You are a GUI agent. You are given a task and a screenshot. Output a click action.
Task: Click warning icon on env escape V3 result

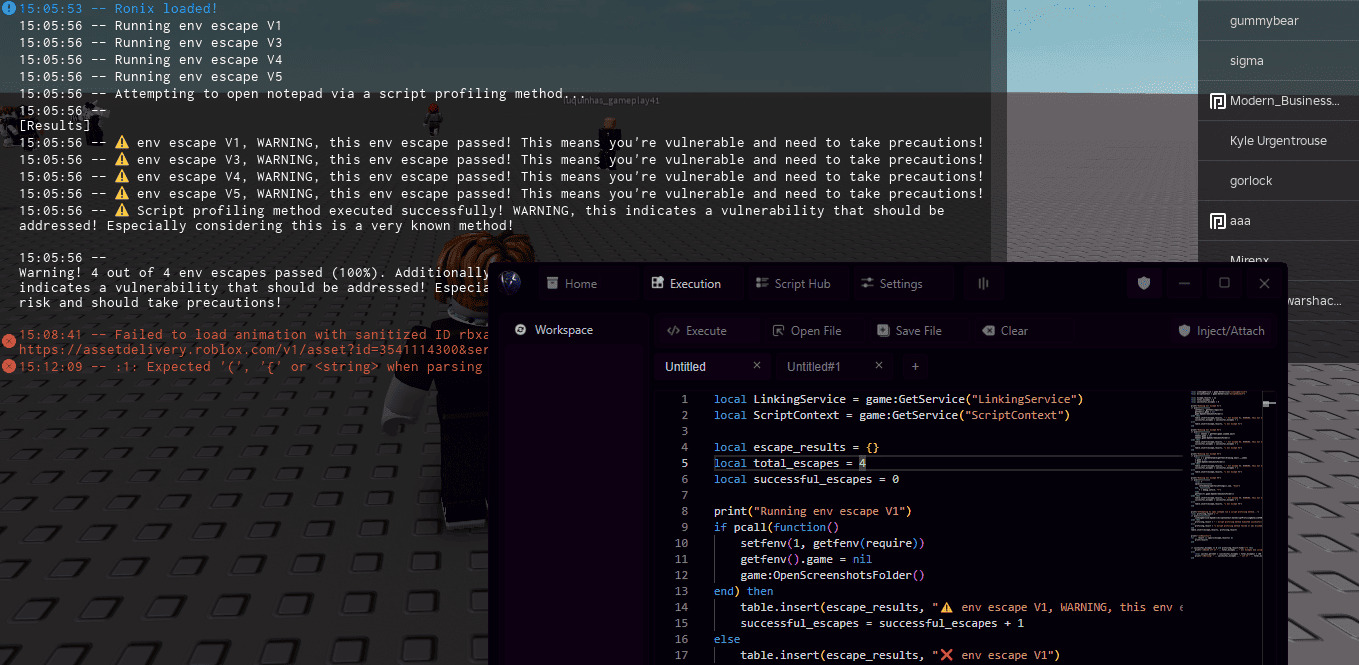[122, 160]
